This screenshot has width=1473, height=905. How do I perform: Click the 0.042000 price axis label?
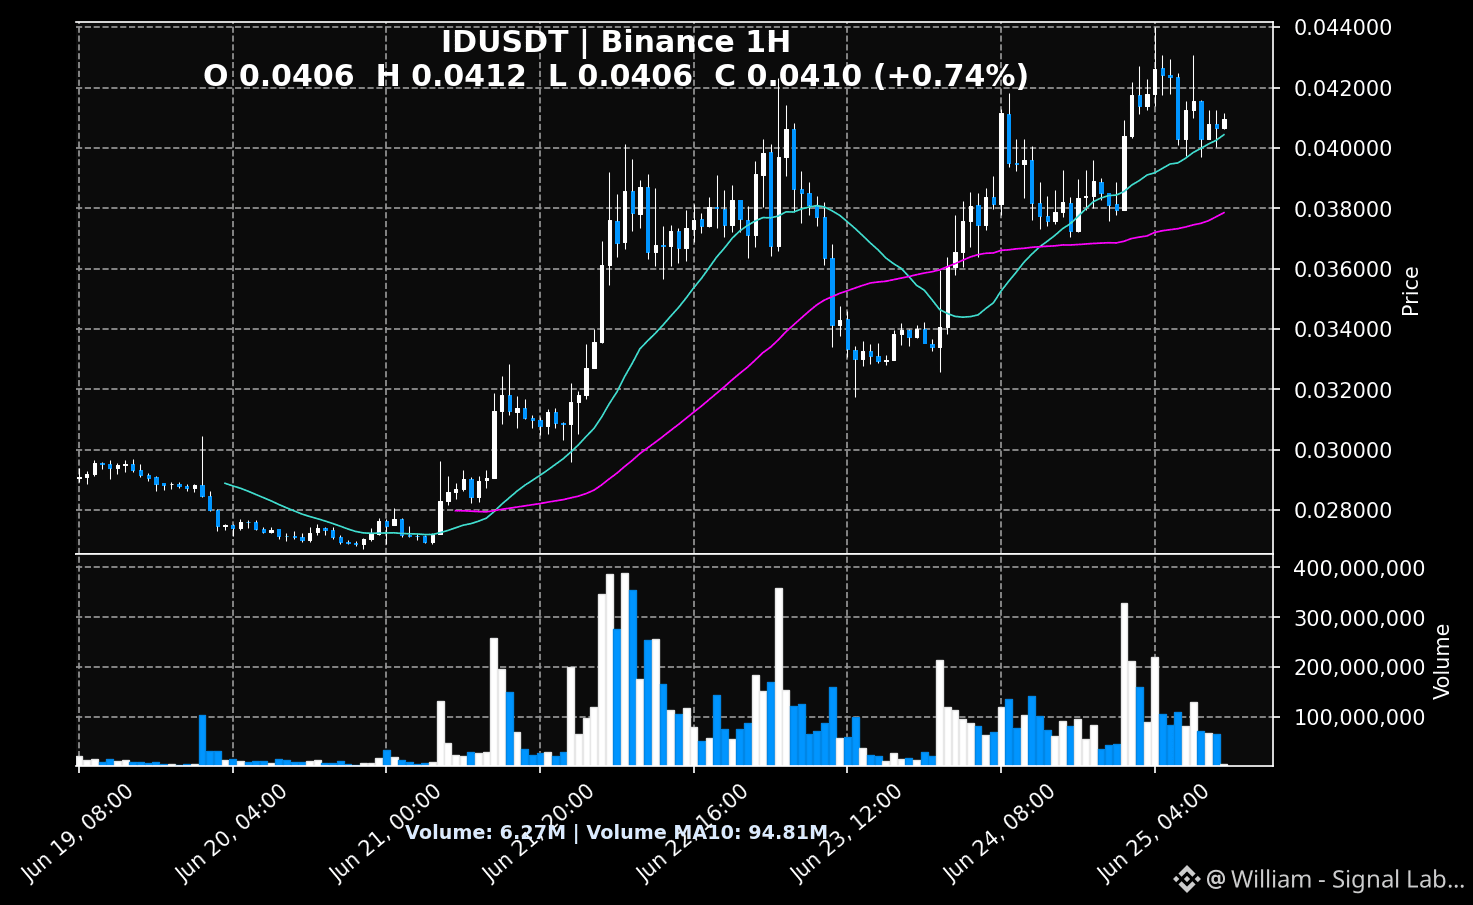1343,89
